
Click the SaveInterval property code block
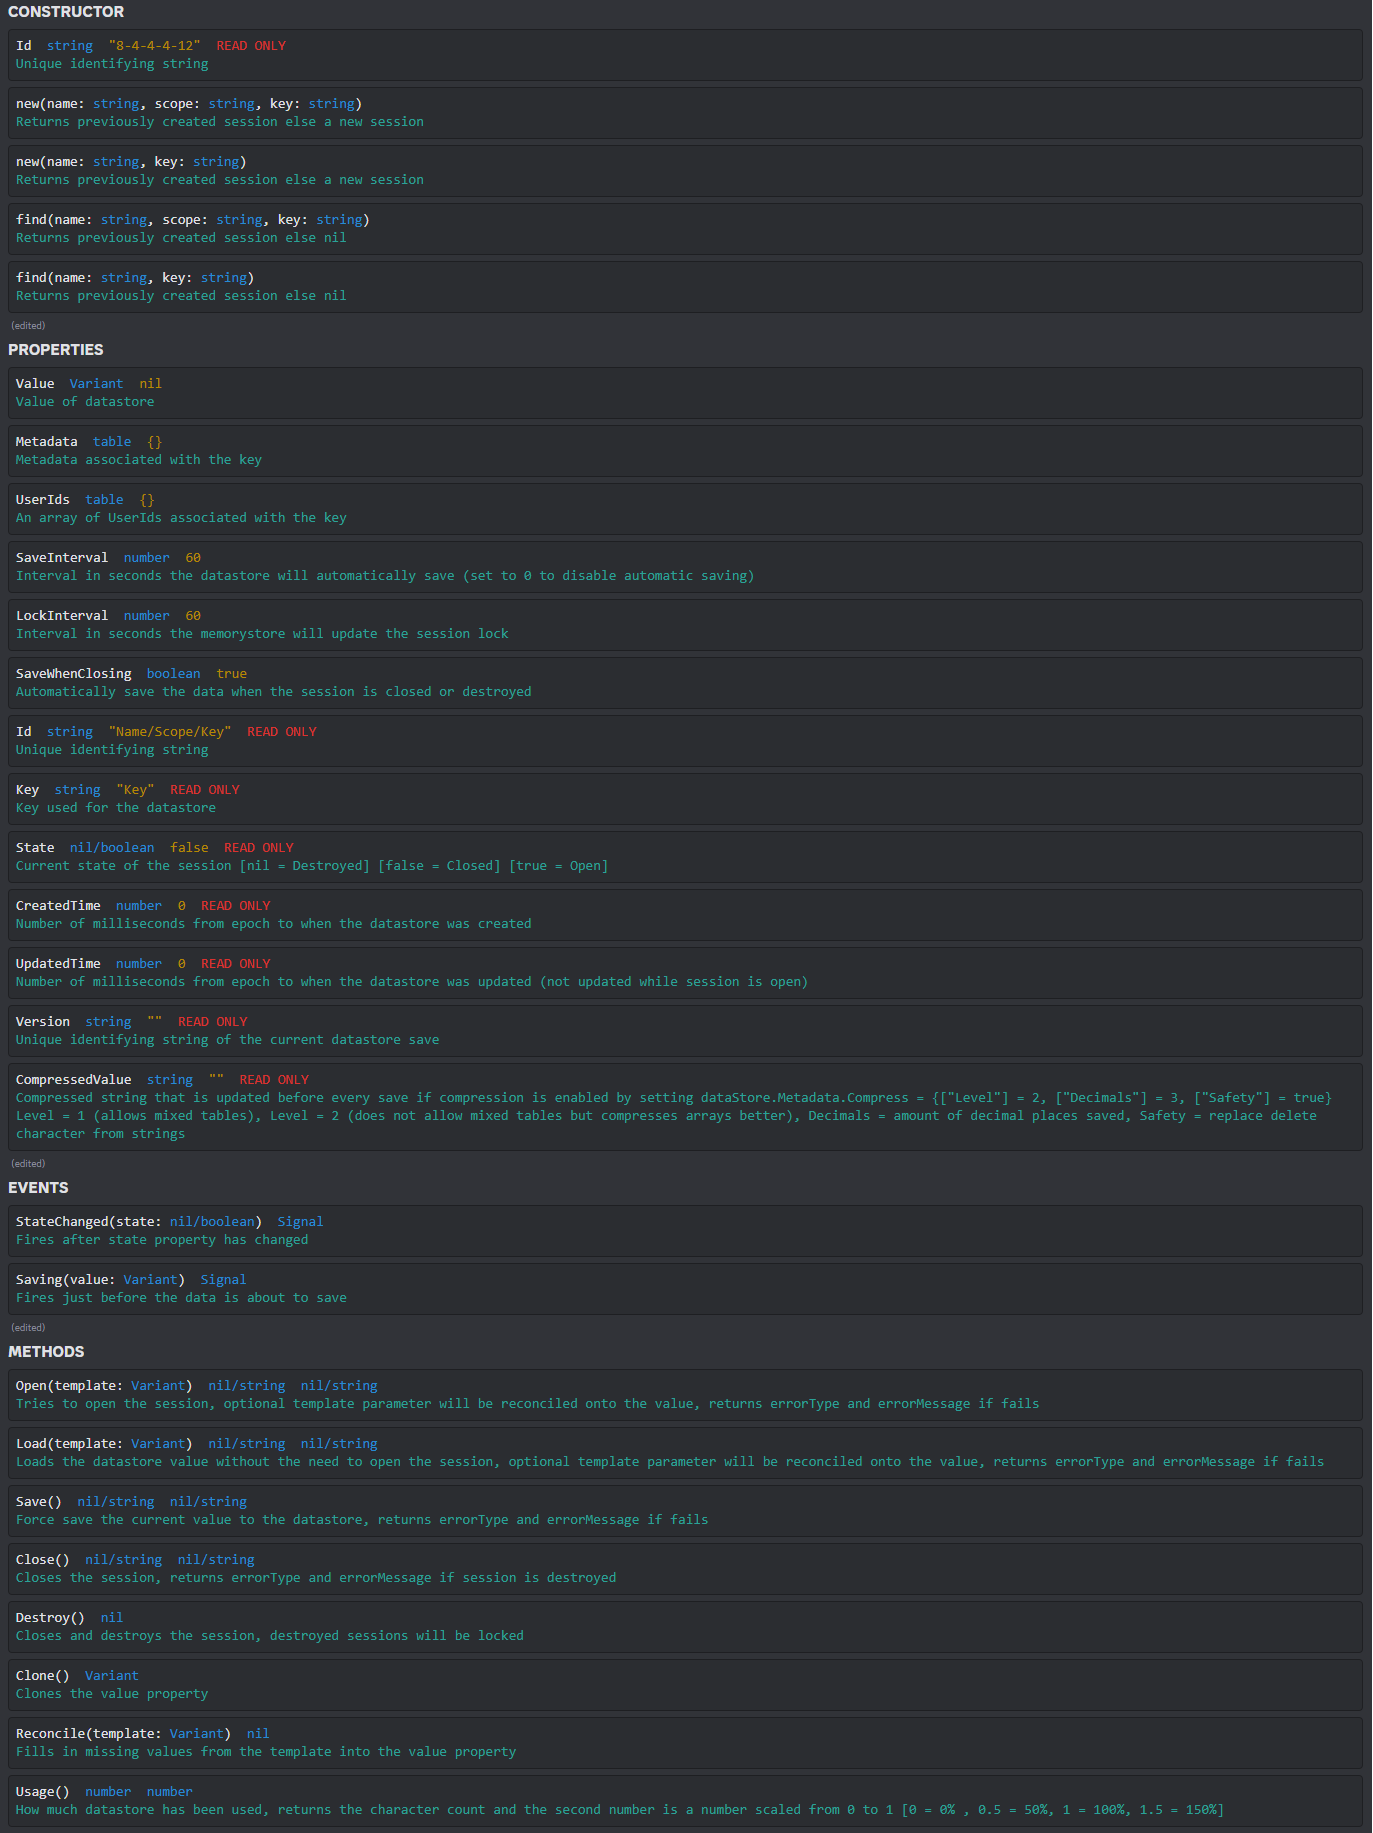[685, 567]
